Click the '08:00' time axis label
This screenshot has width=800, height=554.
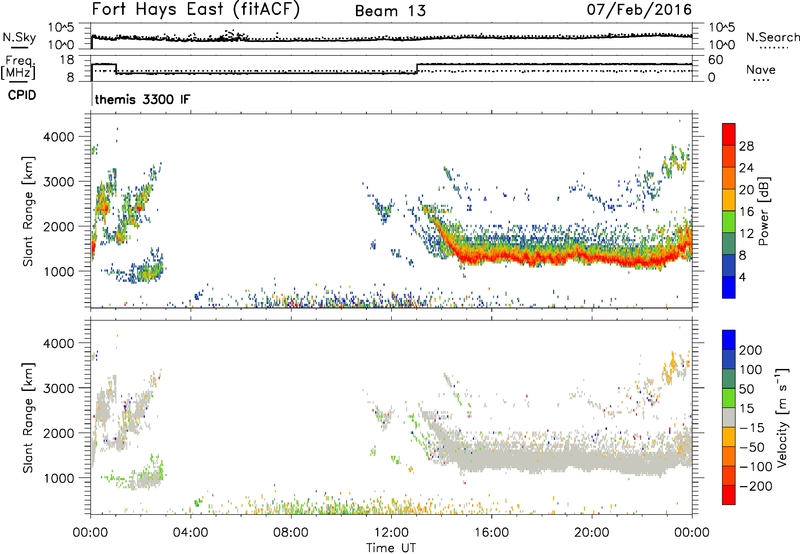pyautogui.click(x=290, y=533)
